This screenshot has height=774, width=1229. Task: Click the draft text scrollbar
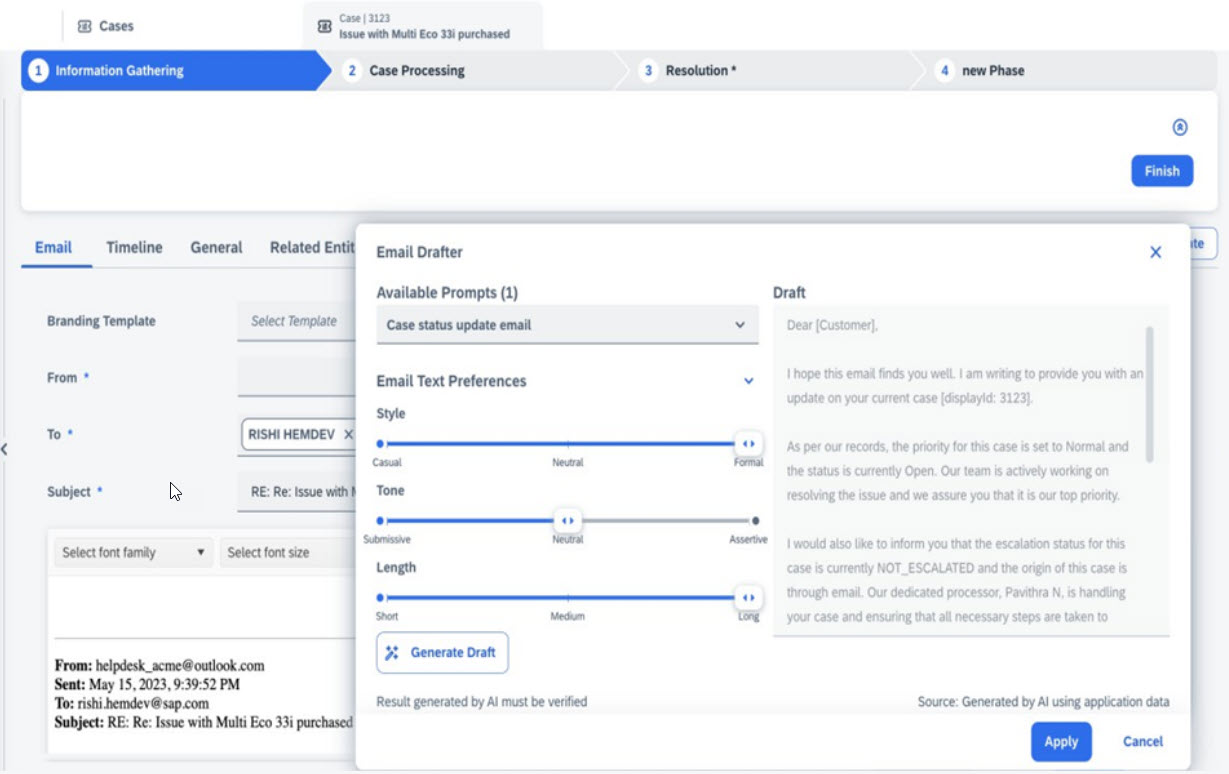(x=1150, y=394)
